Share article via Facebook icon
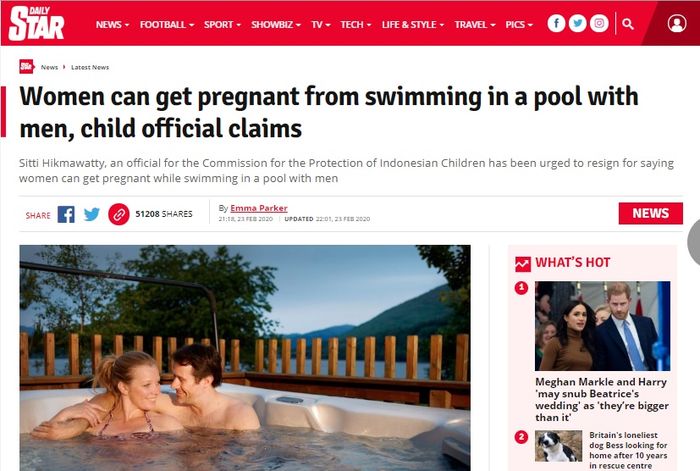 pos(66,214)
